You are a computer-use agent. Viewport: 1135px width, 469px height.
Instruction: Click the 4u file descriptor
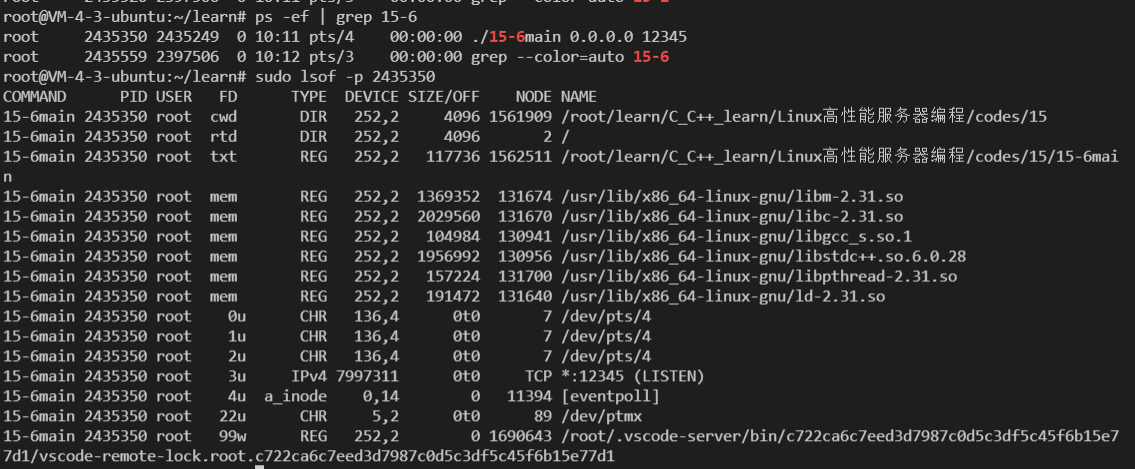[x=237, y=397]
